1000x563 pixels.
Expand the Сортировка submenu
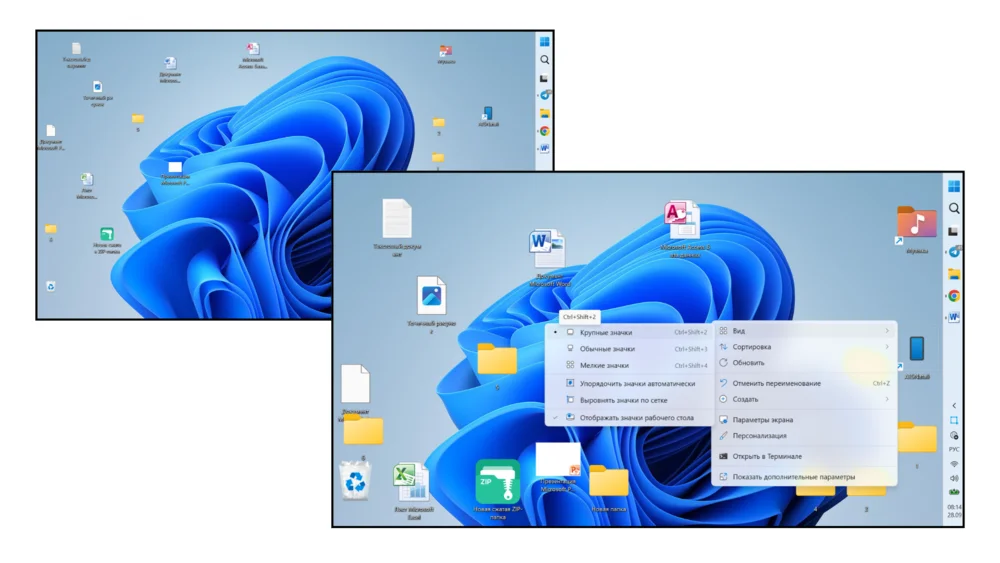804,347
